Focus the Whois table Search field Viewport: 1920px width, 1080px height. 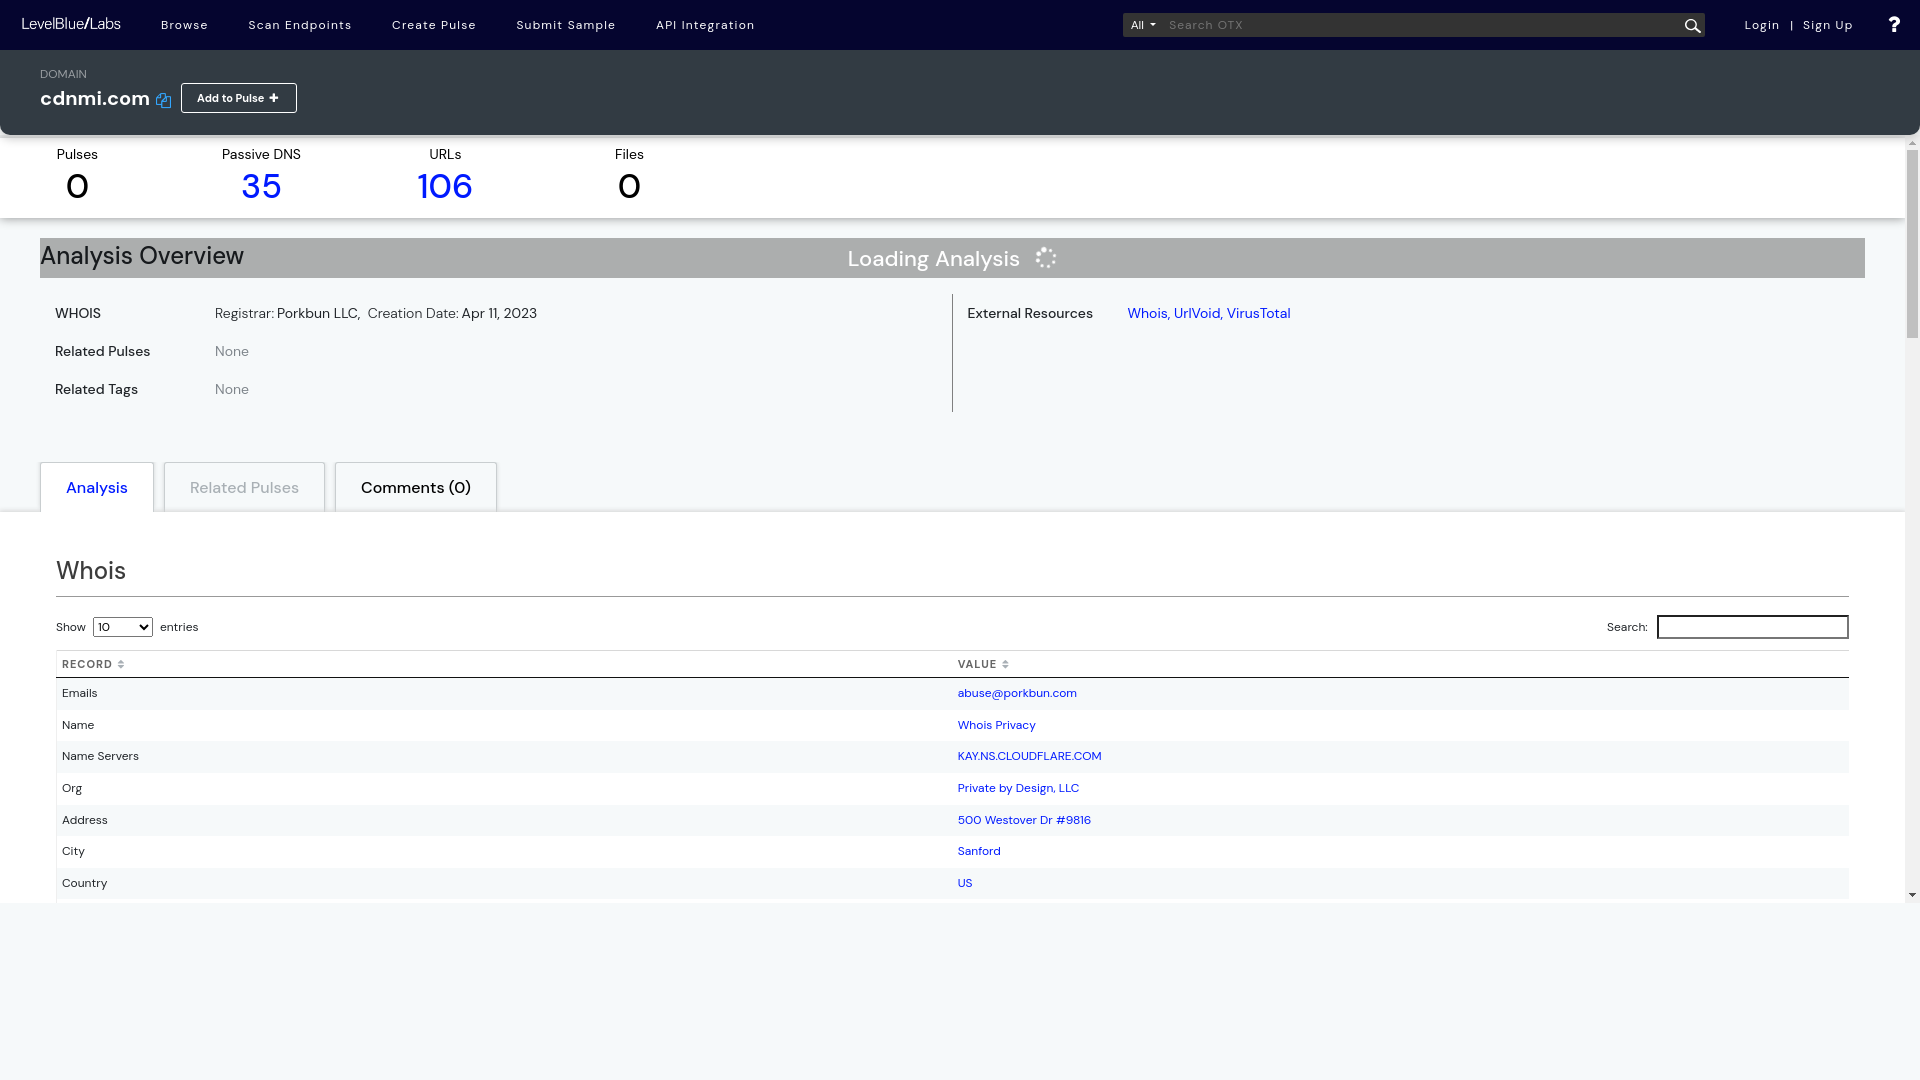point(1752,627)
